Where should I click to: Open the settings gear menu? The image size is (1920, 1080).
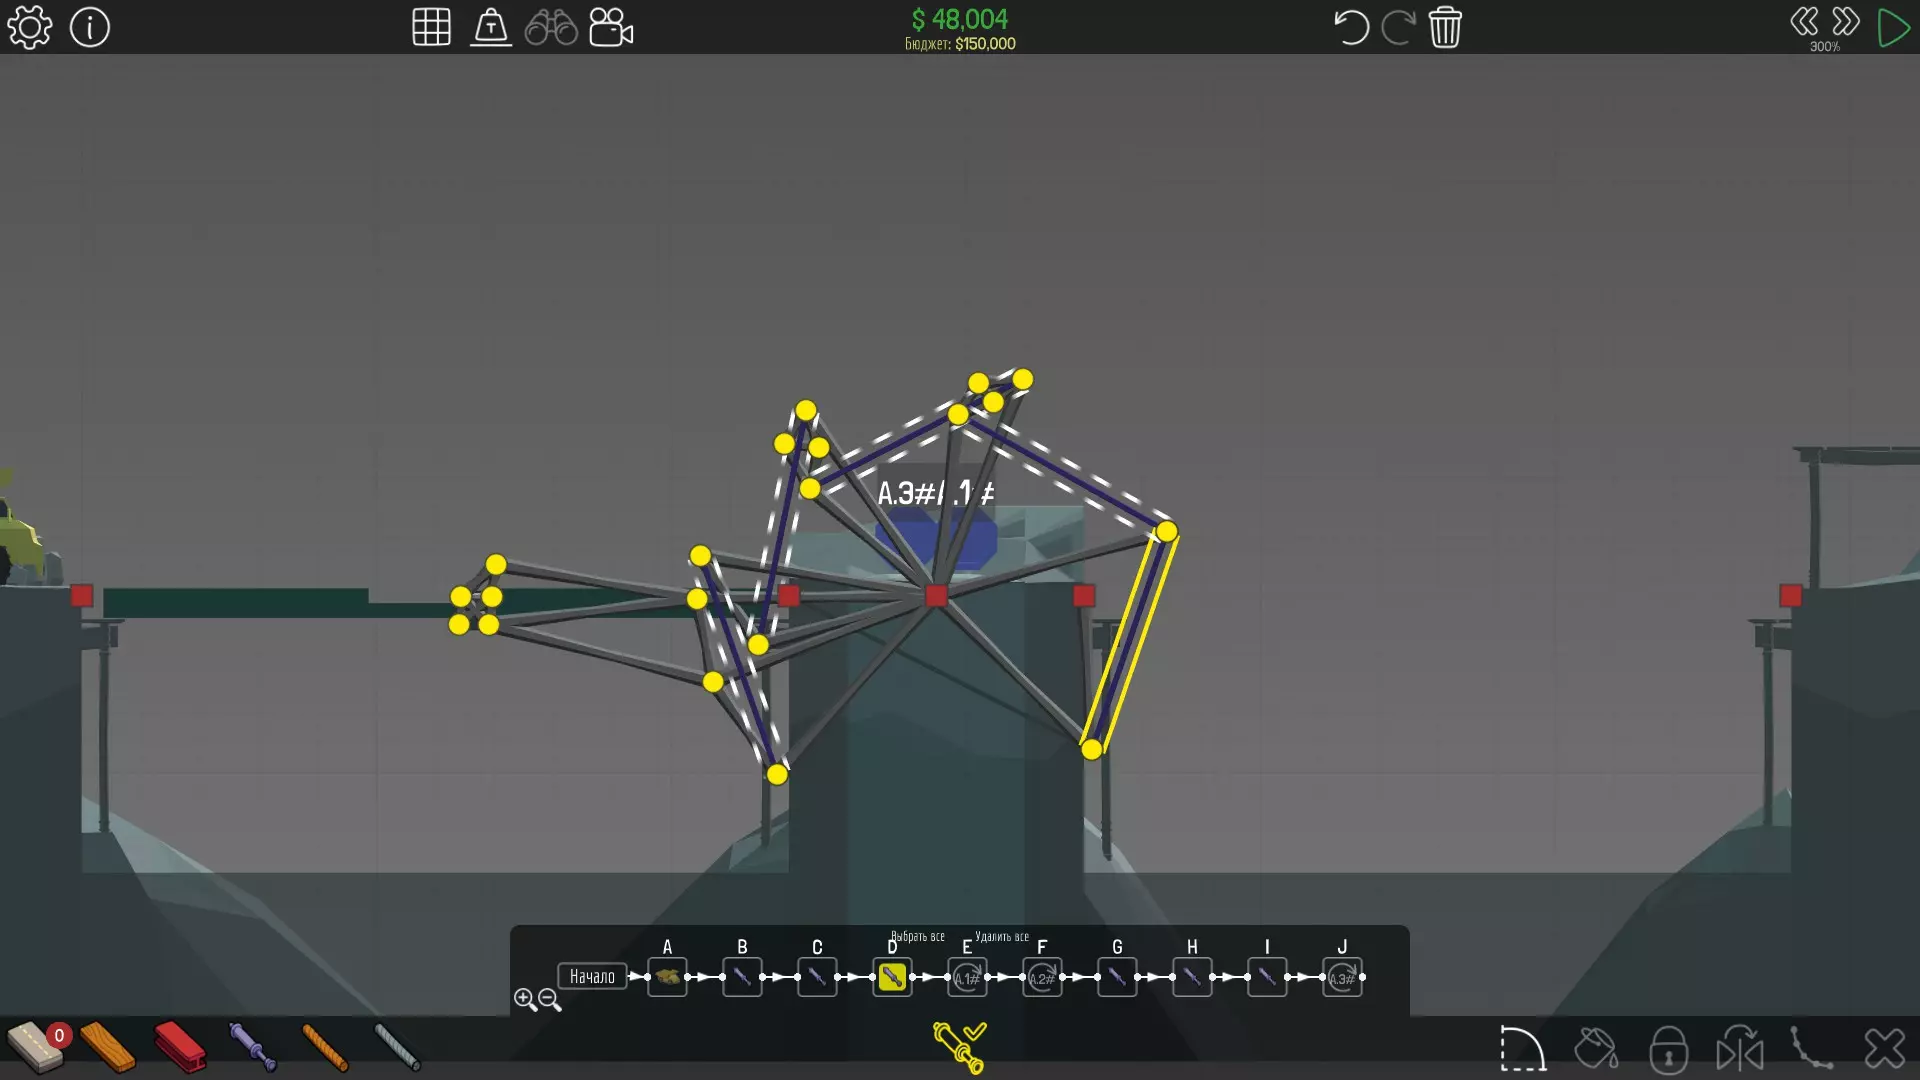click(30, 27)
